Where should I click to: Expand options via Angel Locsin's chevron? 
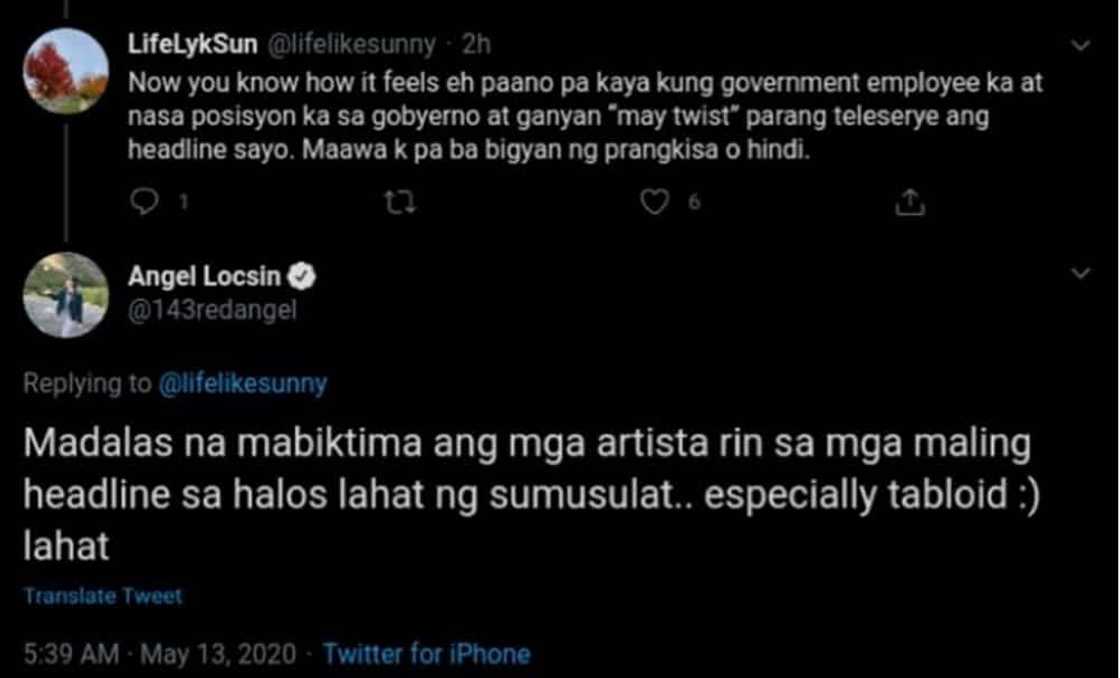click(x=1080, y=271)
